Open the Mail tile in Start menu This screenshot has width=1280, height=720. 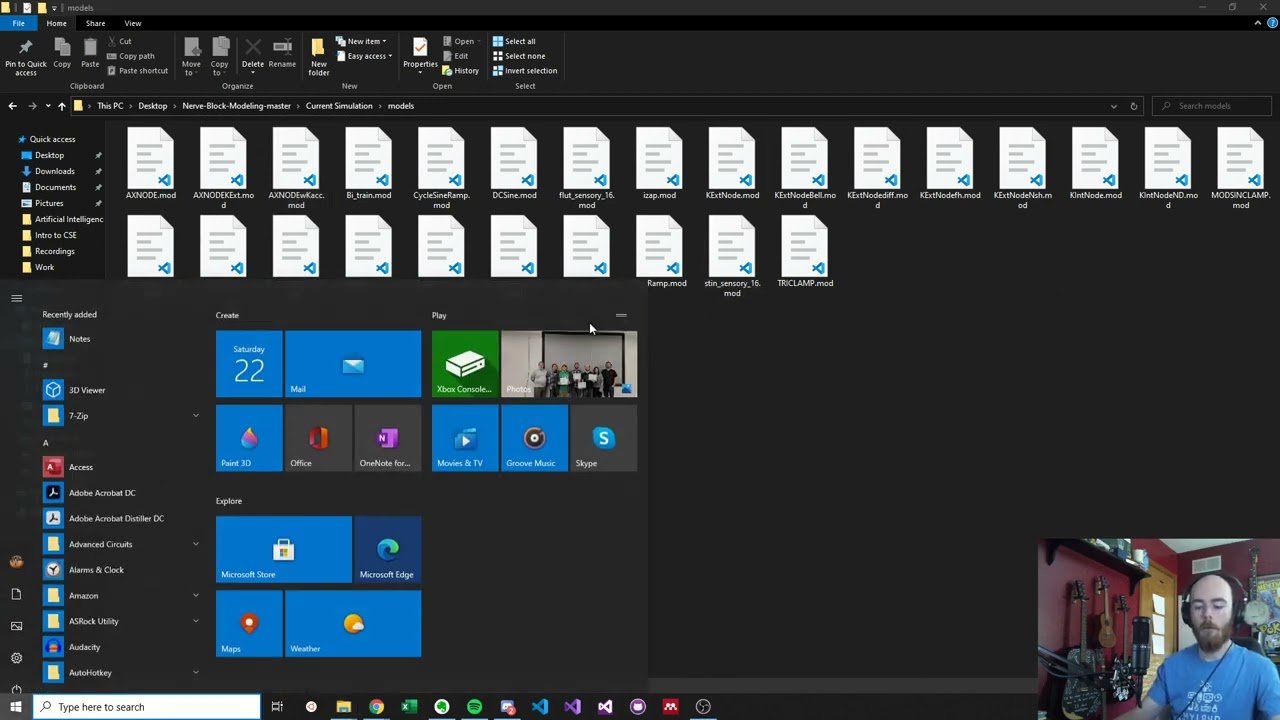point(353,364)
